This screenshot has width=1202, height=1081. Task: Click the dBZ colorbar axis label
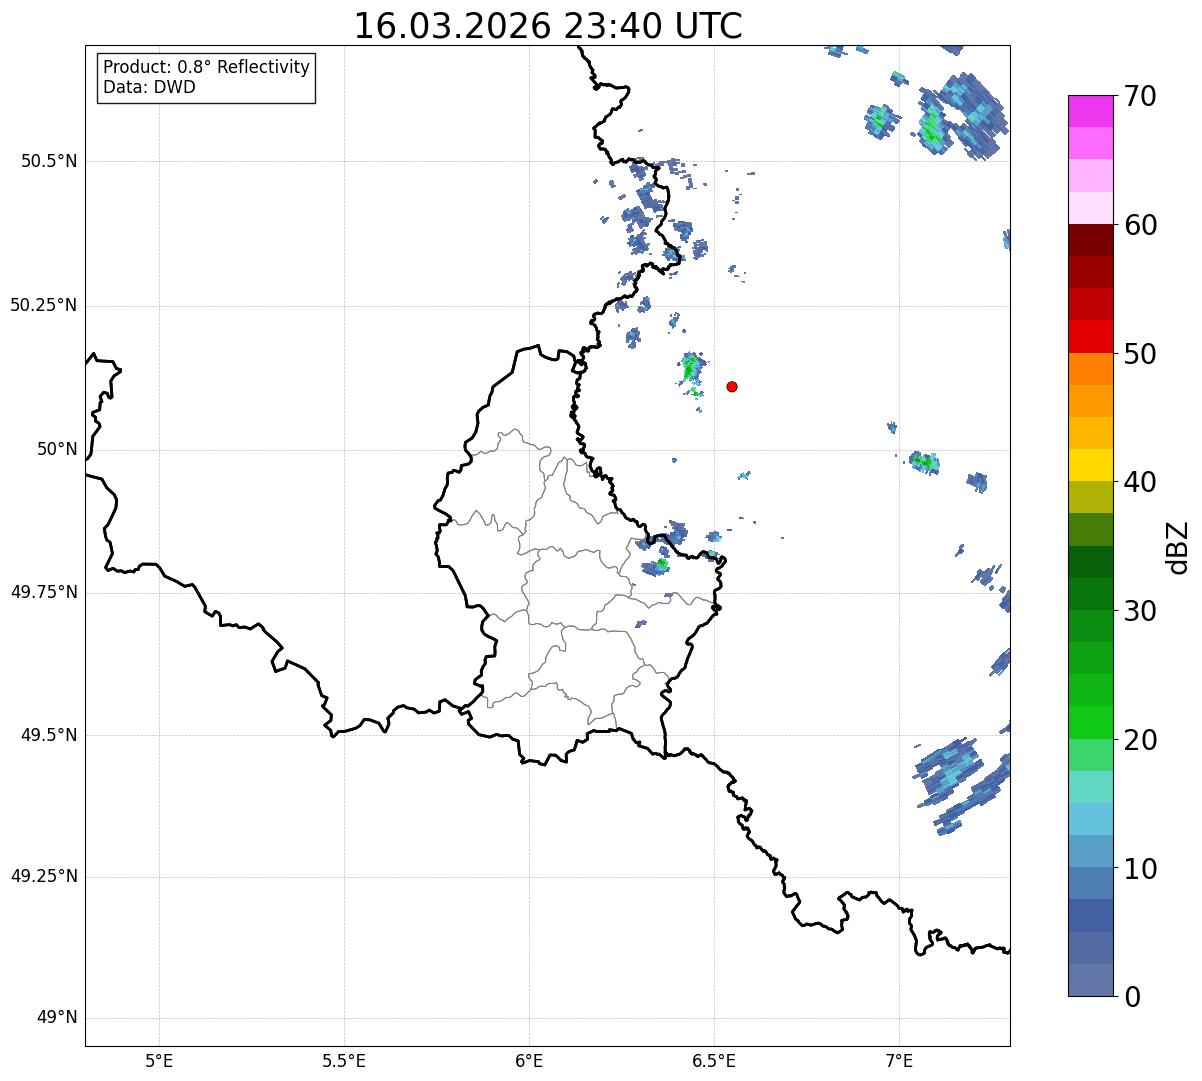1178,547
